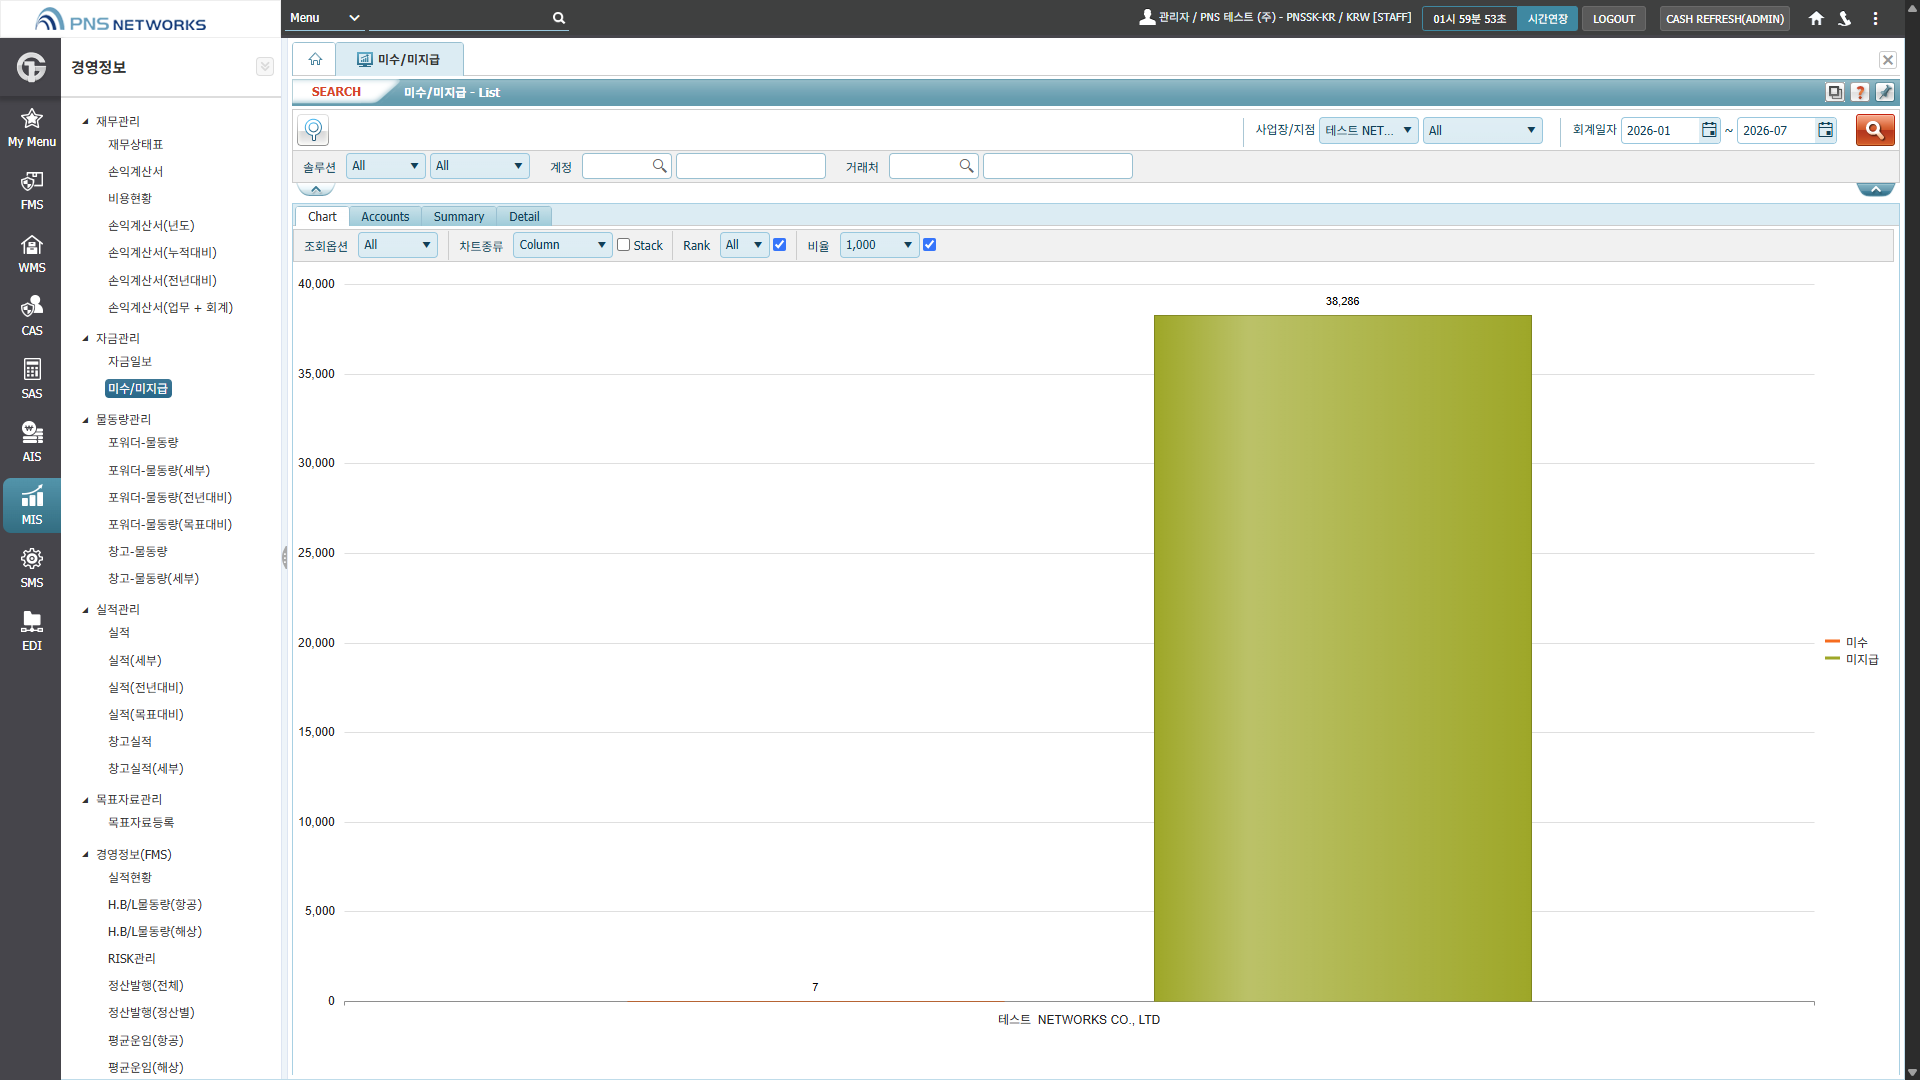Collapse the 재무관리 tree node

click(x=86, y=121)
